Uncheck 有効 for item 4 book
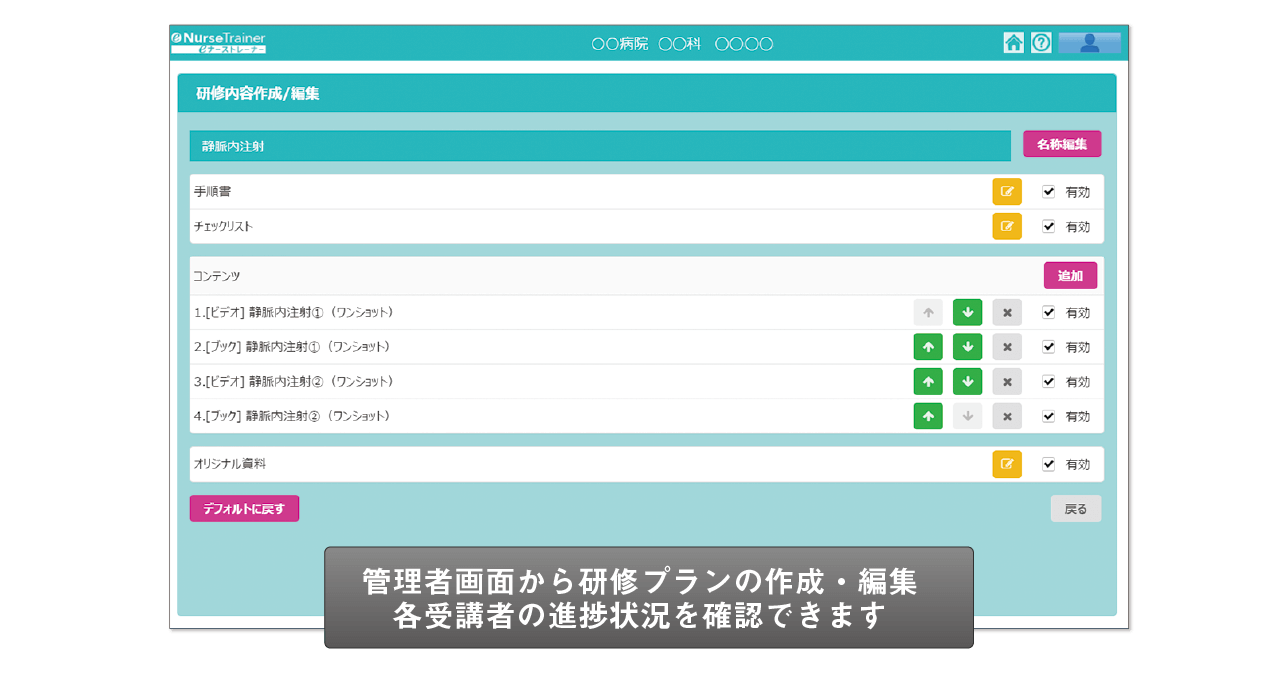This screenshot has height=673, width=1280. (1048, 415)
